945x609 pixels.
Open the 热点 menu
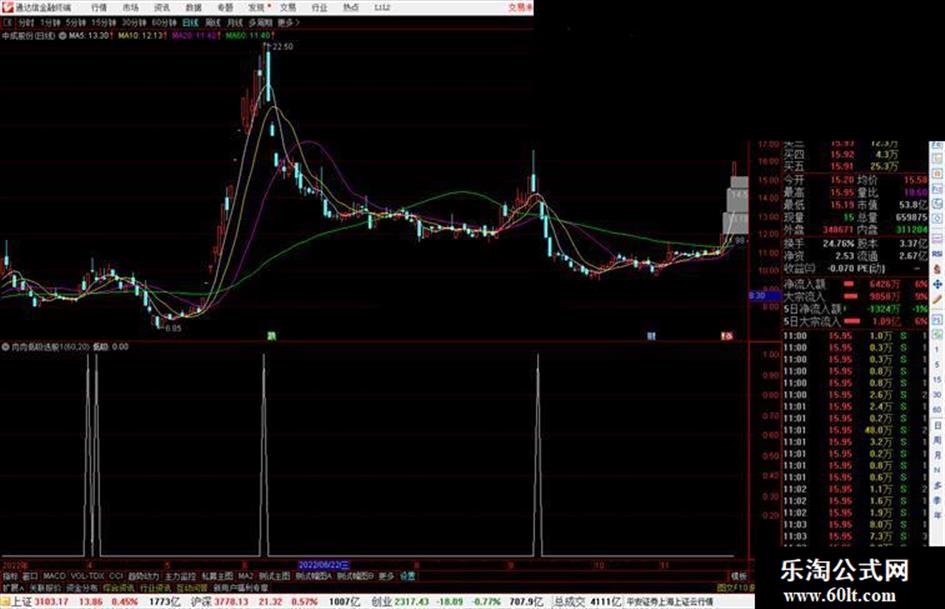(x=351, y=7)
